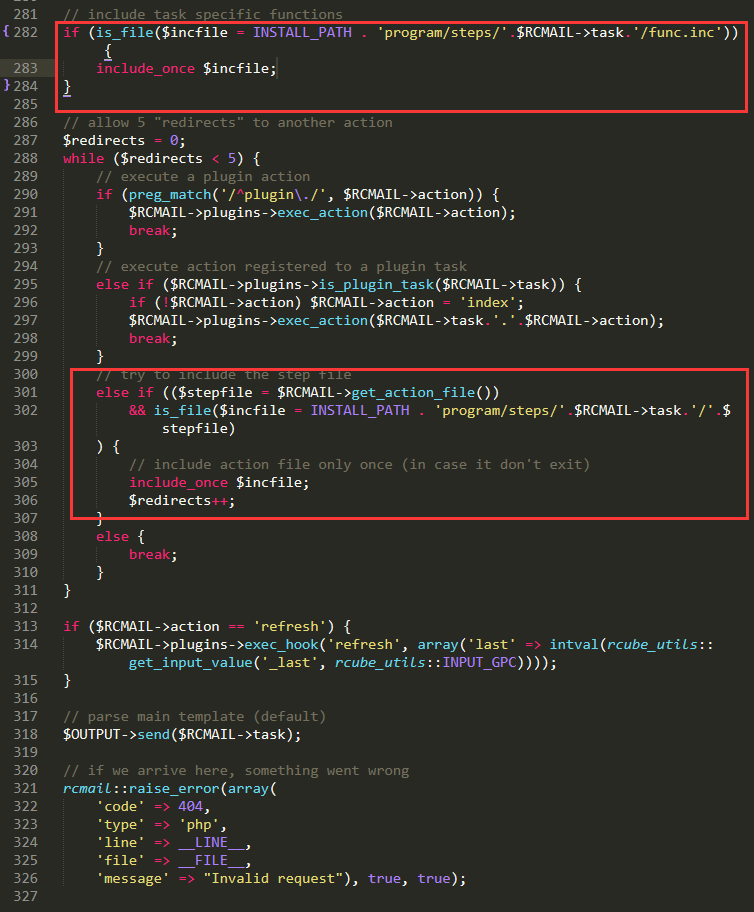Click '__LINE__' on line 324
This screenshot has height=912, width=754.
211,842
